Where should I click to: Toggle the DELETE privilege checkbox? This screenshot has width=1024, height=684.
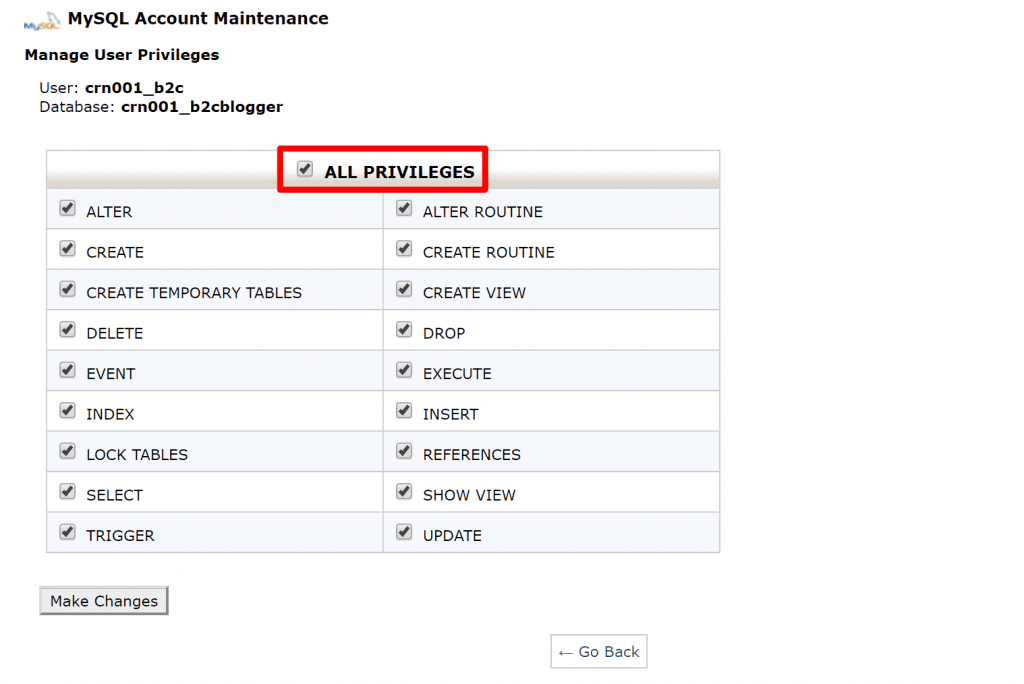[67, 330]
